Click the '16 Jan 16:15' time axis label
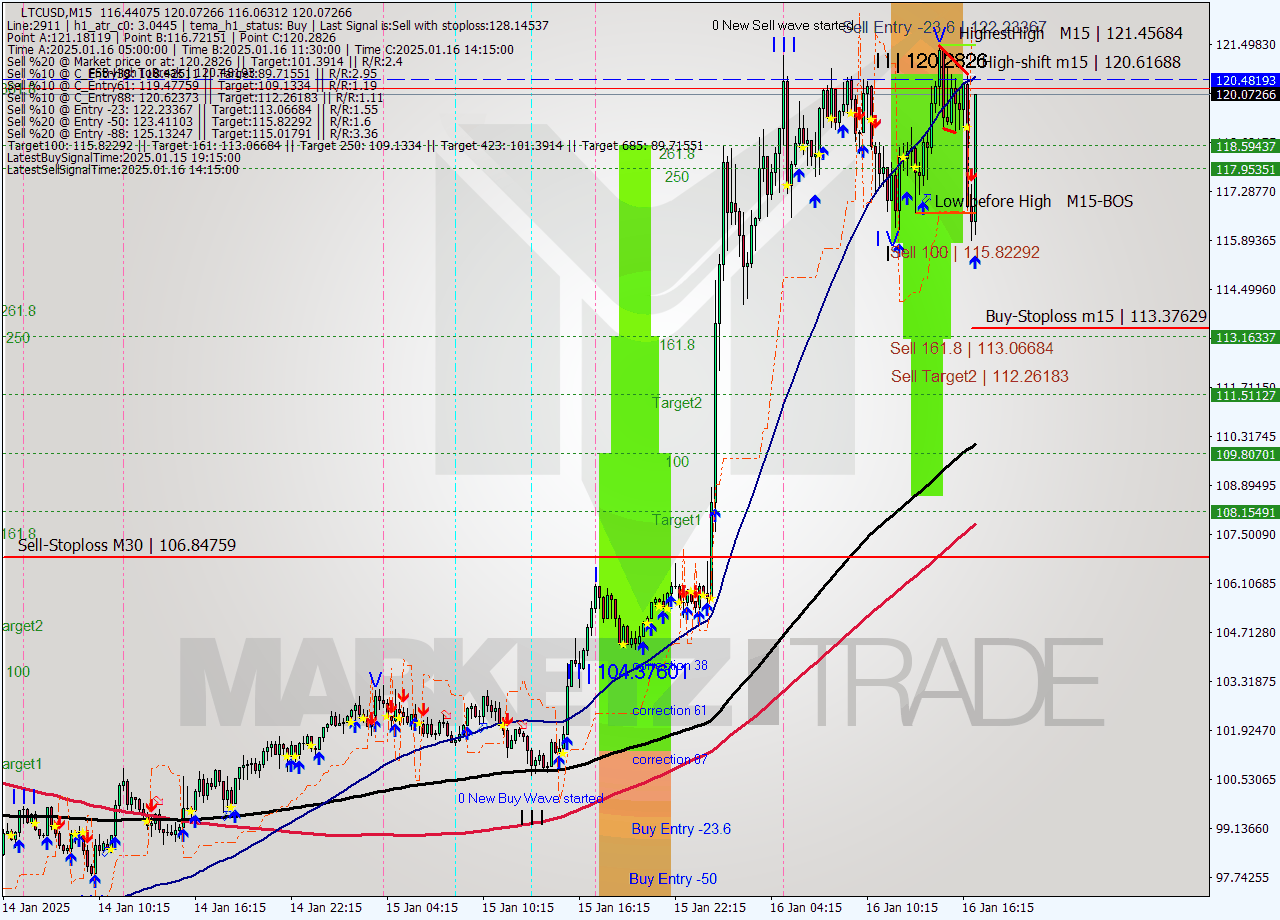The image size is (1280, 920). [x=997, y=908]
